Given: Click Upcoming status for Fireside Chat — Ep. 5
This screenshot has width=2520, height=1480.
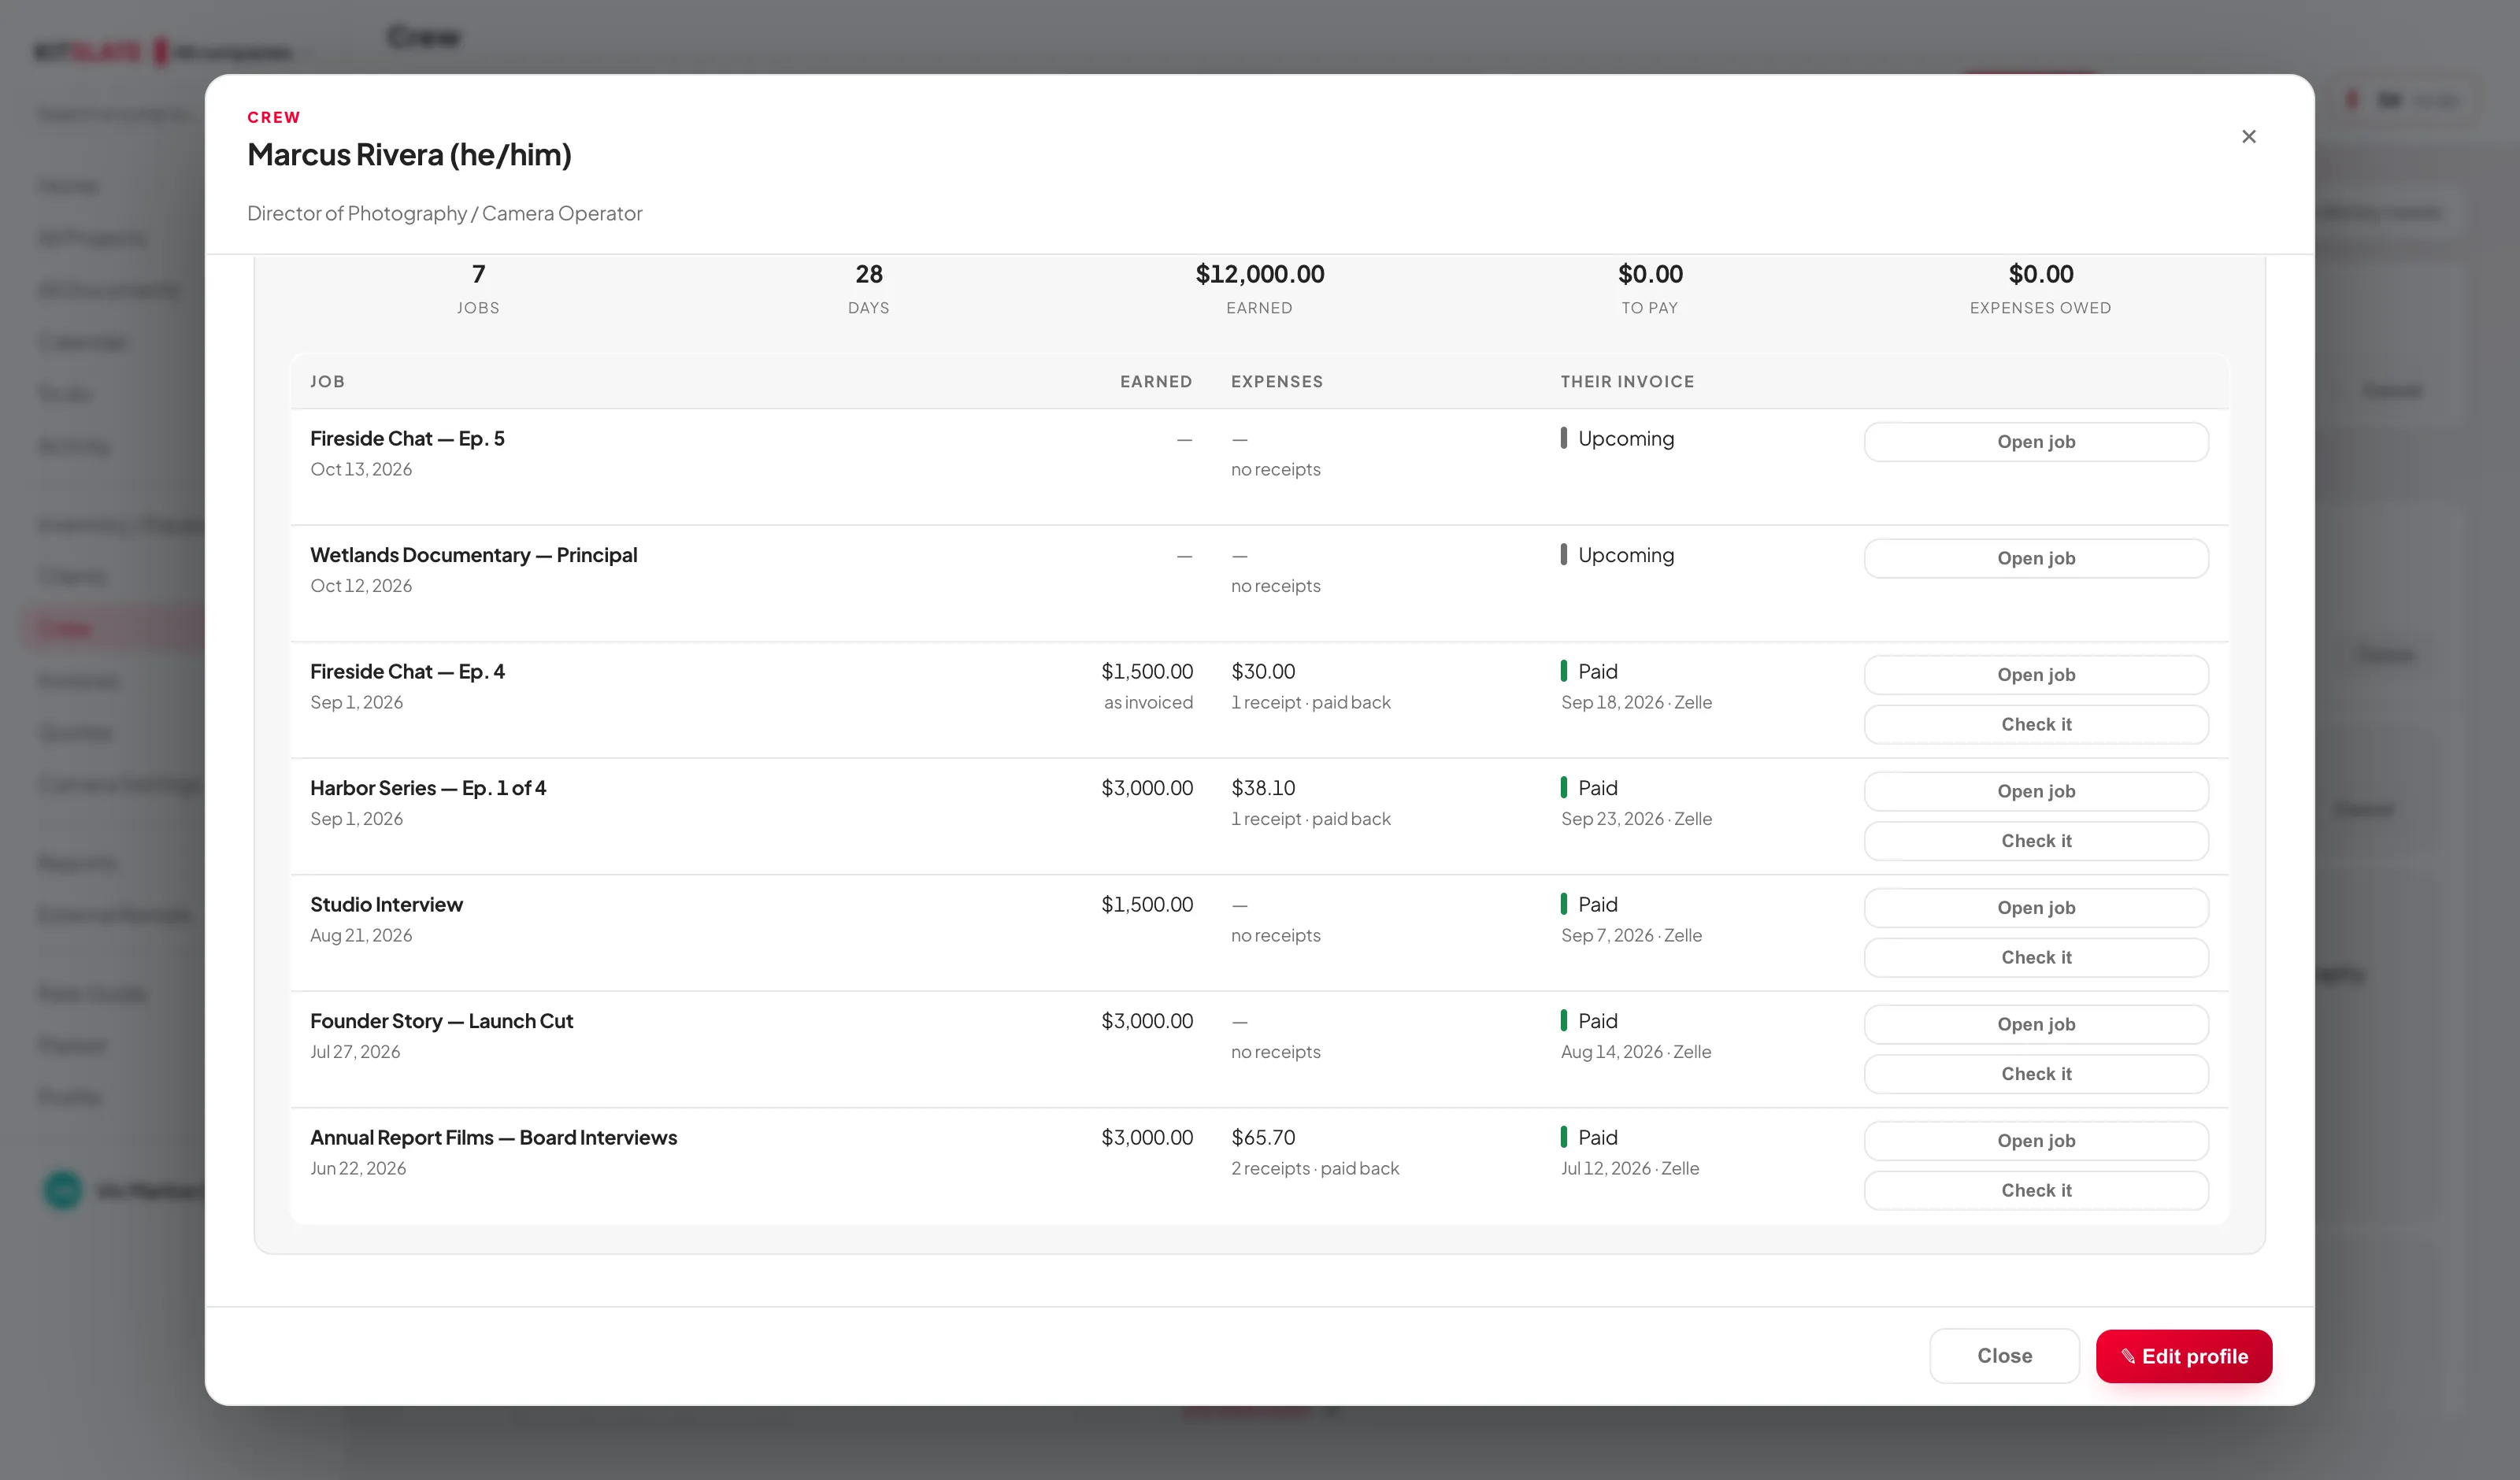Looking at the screenshot, I should click(x=1617, y=438).
